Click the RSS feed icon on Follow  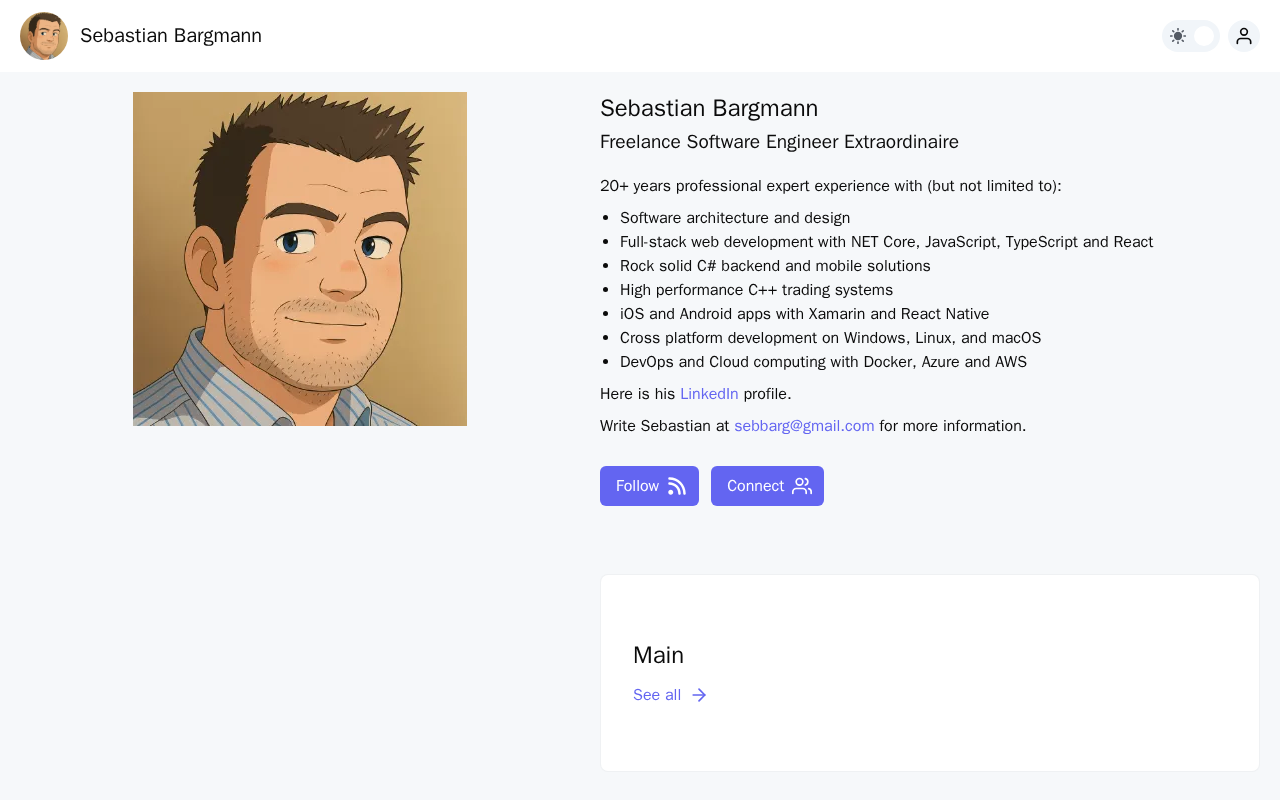tap(677, 486)
